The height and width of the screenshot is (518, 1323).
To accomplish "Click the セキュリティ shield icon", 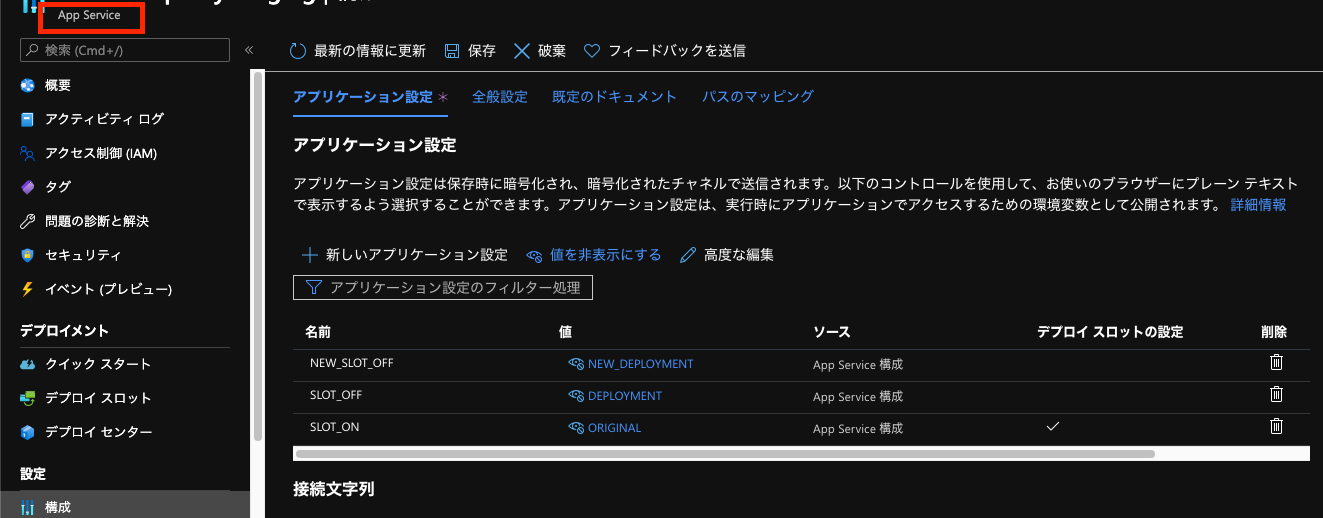I will (28, 255).
